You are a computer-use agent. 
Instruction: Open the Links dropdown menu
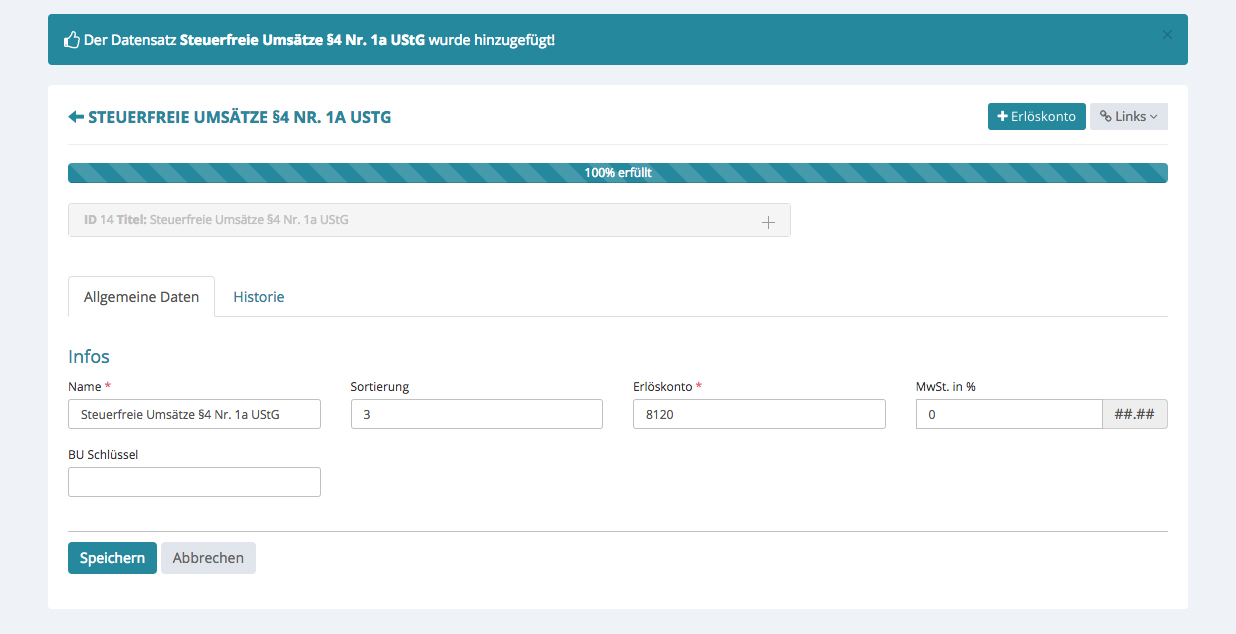(1128, 117)
